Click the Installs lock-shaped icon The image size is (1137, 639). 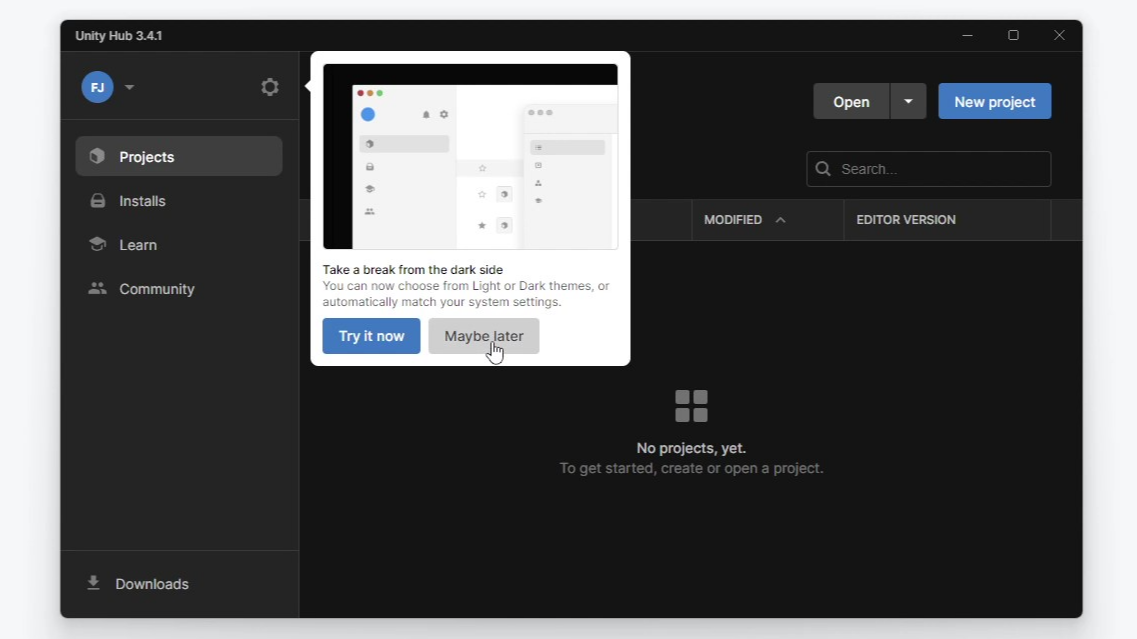pos(97,201)
